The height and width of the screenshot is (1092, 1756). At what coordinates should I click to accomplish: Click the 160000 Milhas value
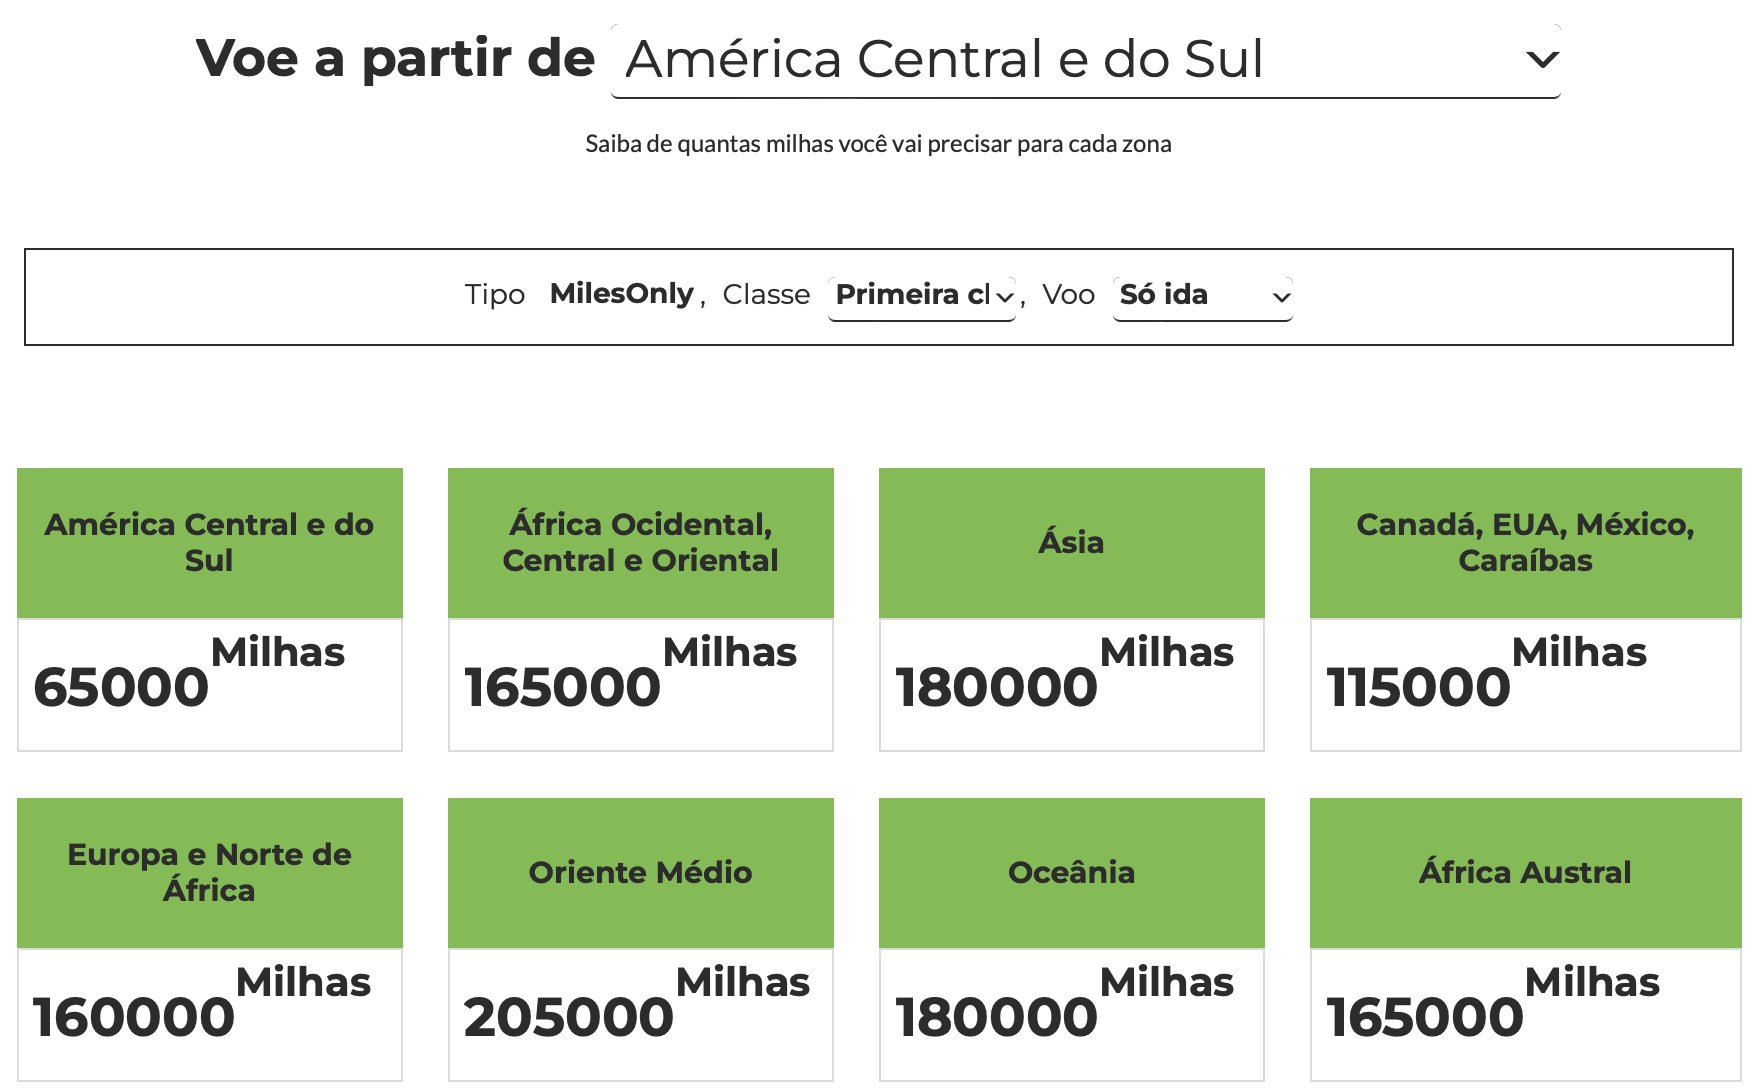click(202, 1003)
